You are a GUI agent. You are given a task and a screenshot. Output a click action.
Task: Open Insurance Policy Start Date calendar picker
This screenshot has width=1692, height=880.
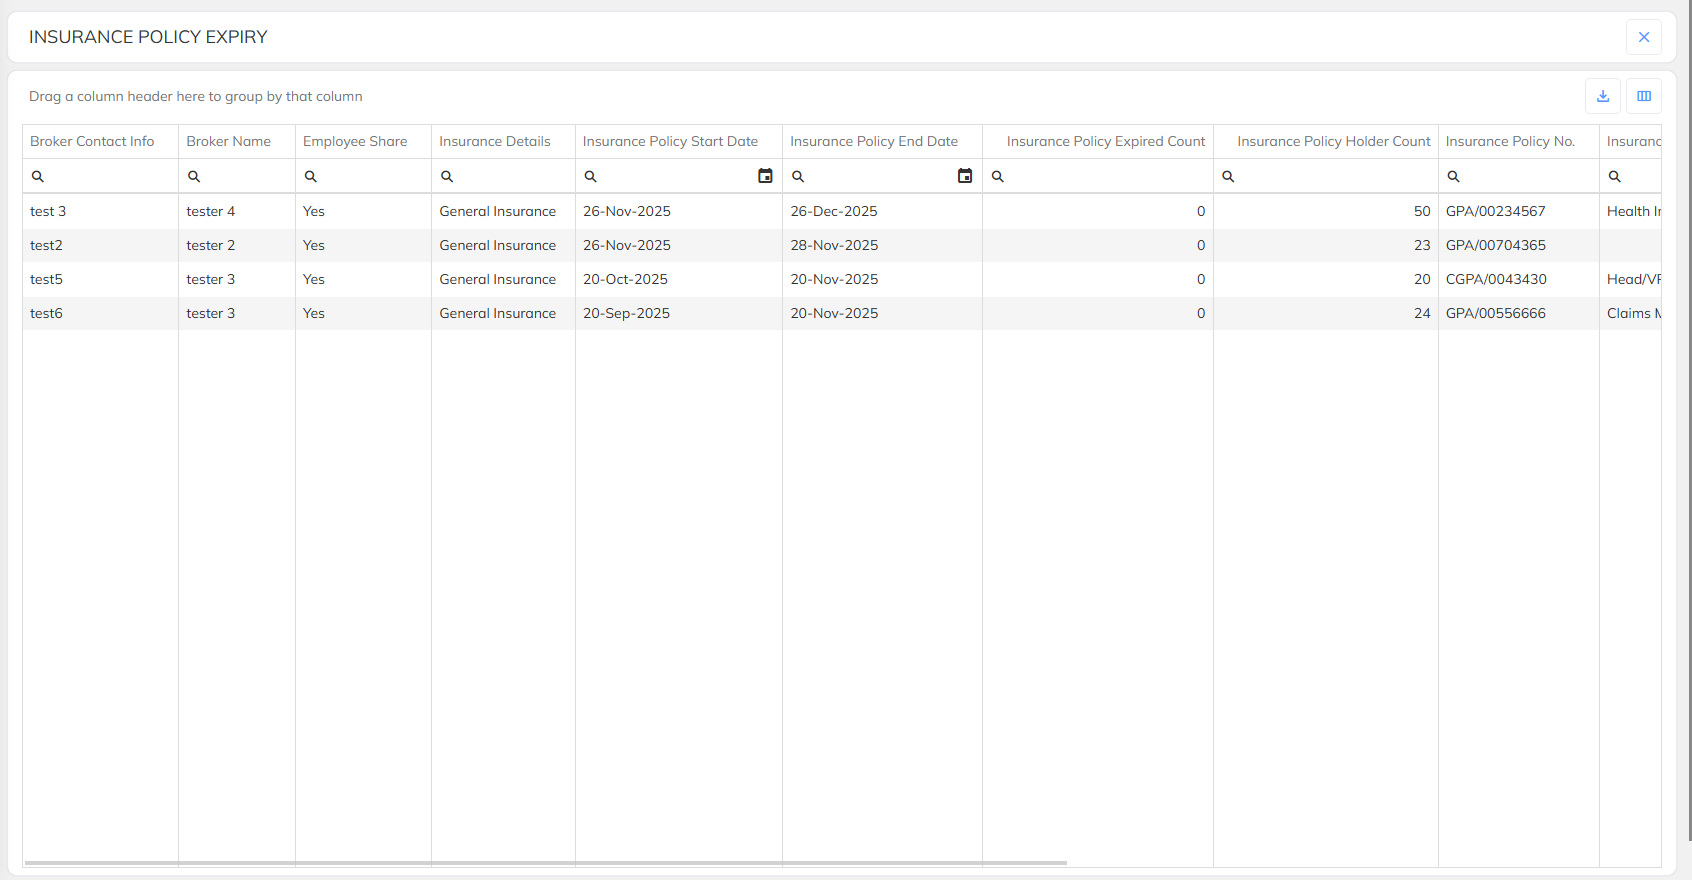pyautogui.click(x=765, y=176)
